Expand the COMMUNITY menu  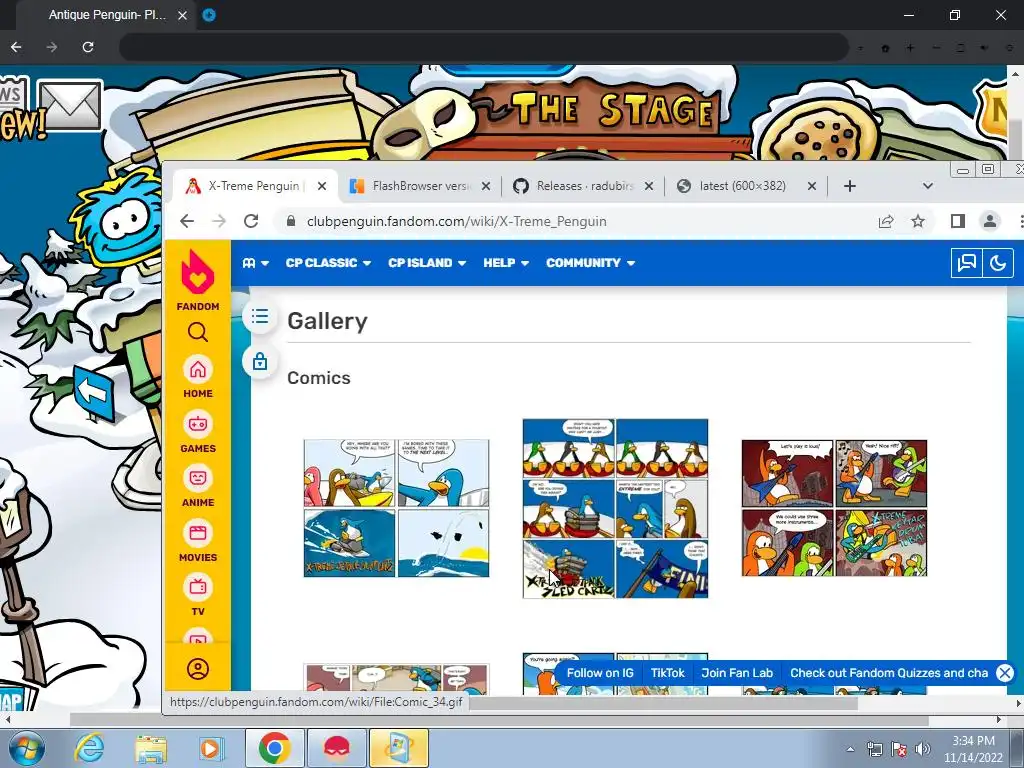click(x=590, y=263)
